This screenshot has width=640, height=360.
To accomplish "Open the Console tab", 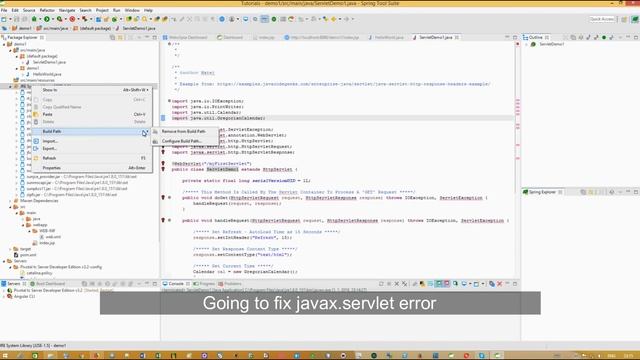I will pos(176,284).
